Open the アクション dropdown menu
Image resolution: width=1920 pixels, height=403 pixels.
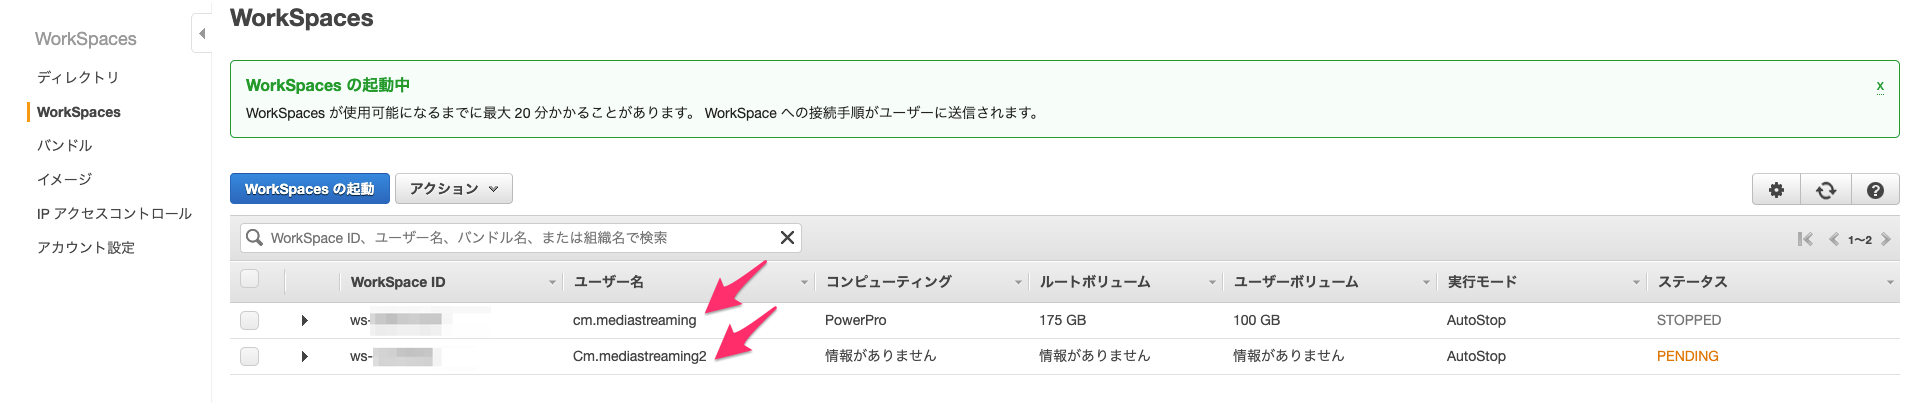tap(454, 189)
